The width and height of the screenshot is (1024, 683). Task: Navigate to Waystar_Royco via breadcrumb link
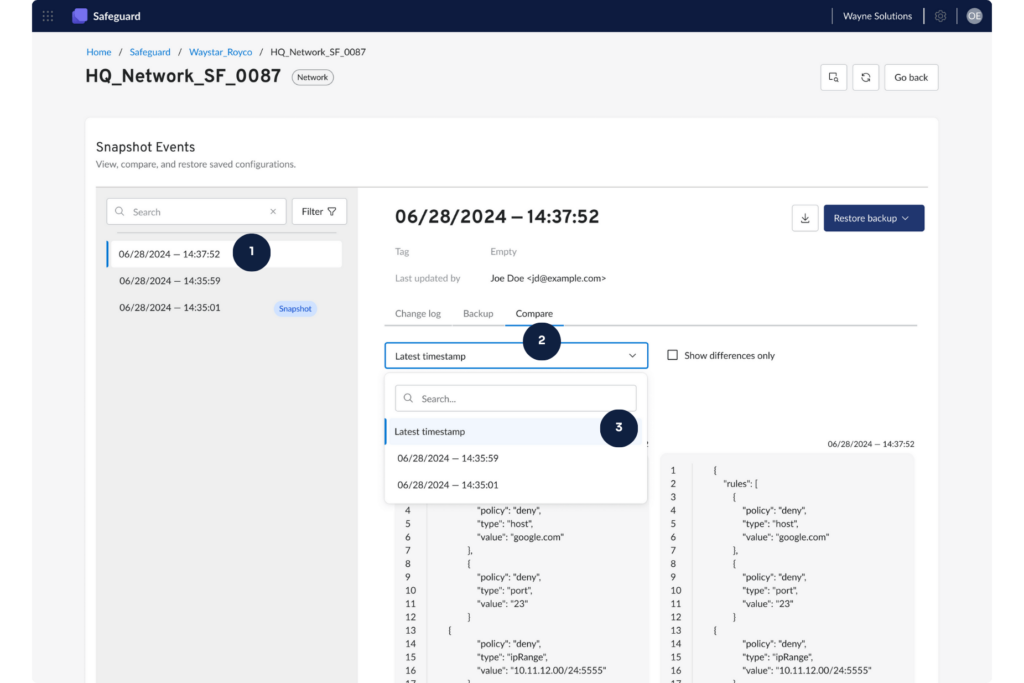tap(220, 51)
